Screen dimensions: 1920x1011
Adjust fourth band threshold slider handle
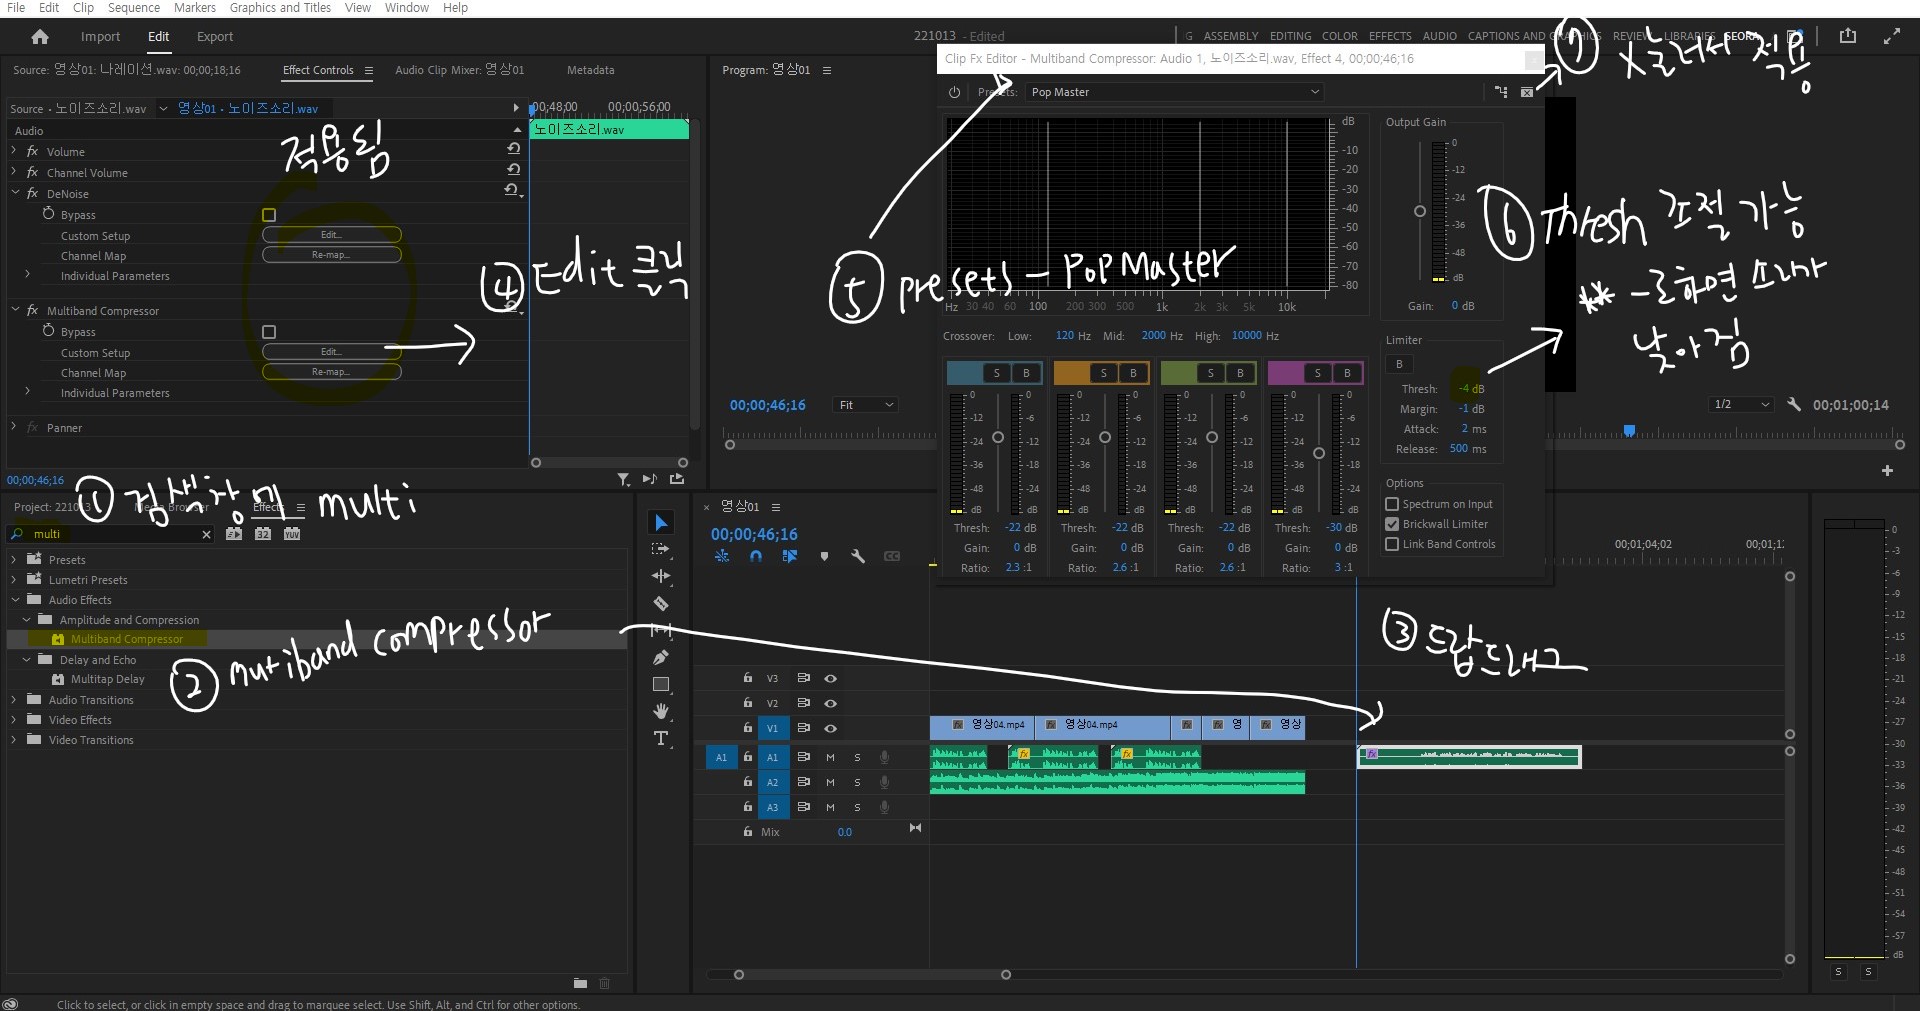(x=1319, y=453)
